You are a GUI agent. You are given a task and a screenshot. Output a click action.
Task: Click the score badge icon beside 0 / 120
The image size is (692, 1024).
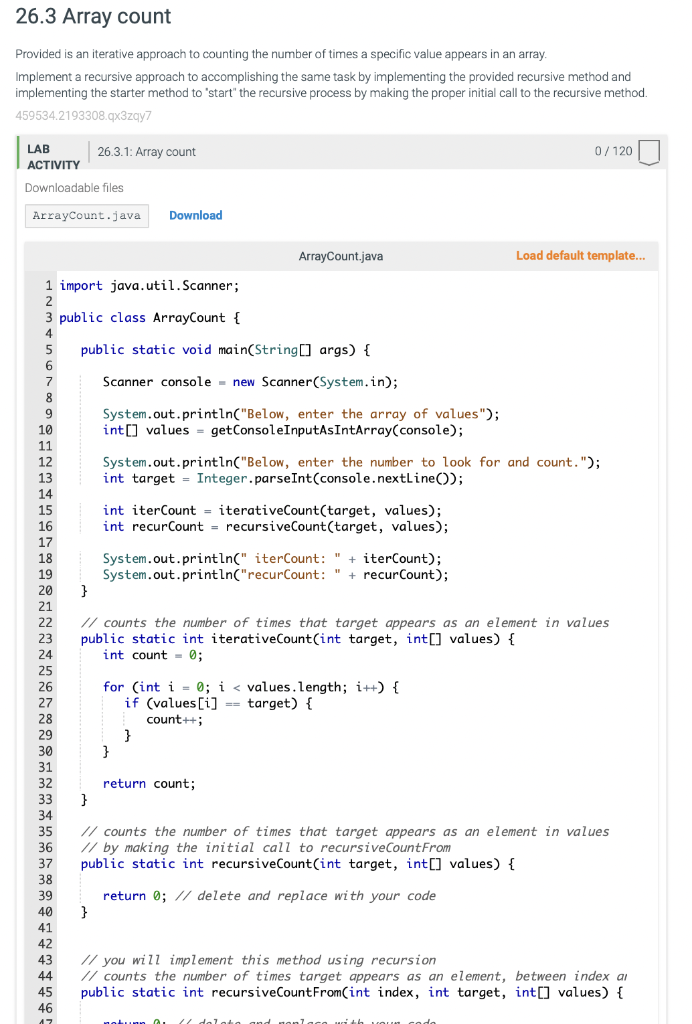pos(648,152)
